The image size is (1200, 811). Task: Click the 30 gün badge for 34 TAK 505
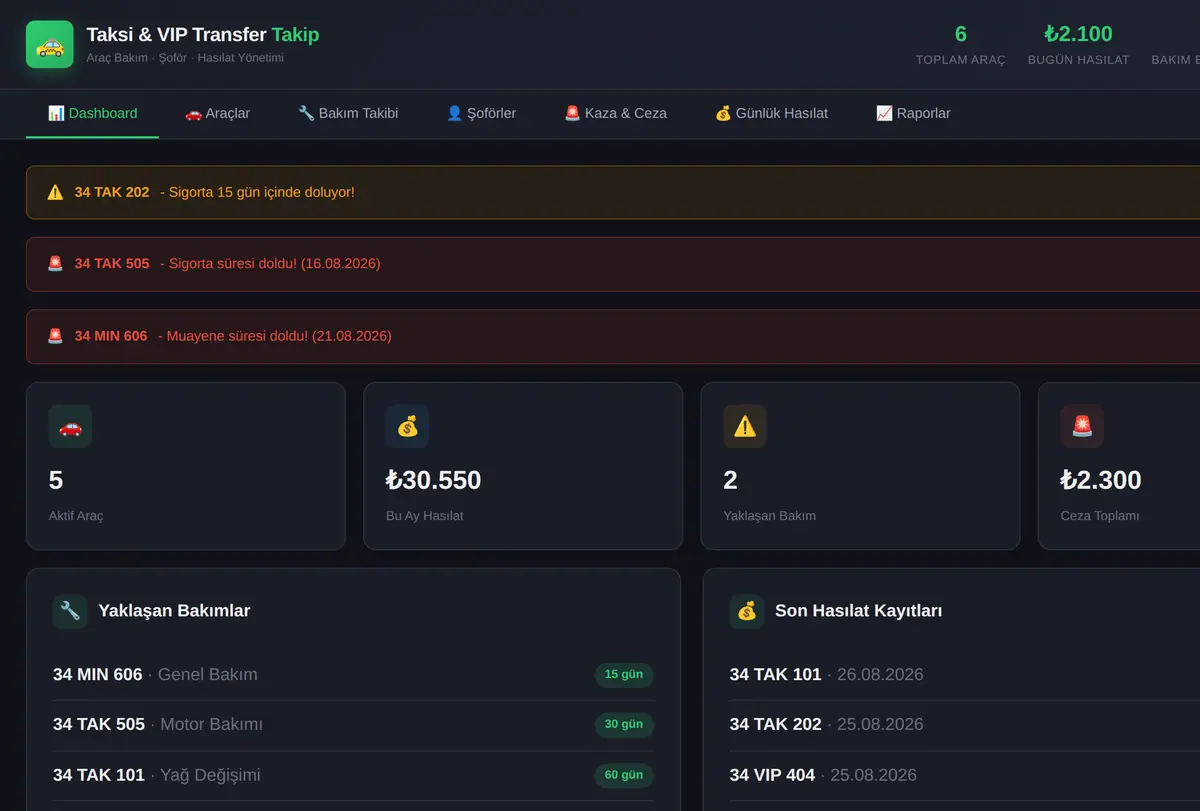coord(624,725)
